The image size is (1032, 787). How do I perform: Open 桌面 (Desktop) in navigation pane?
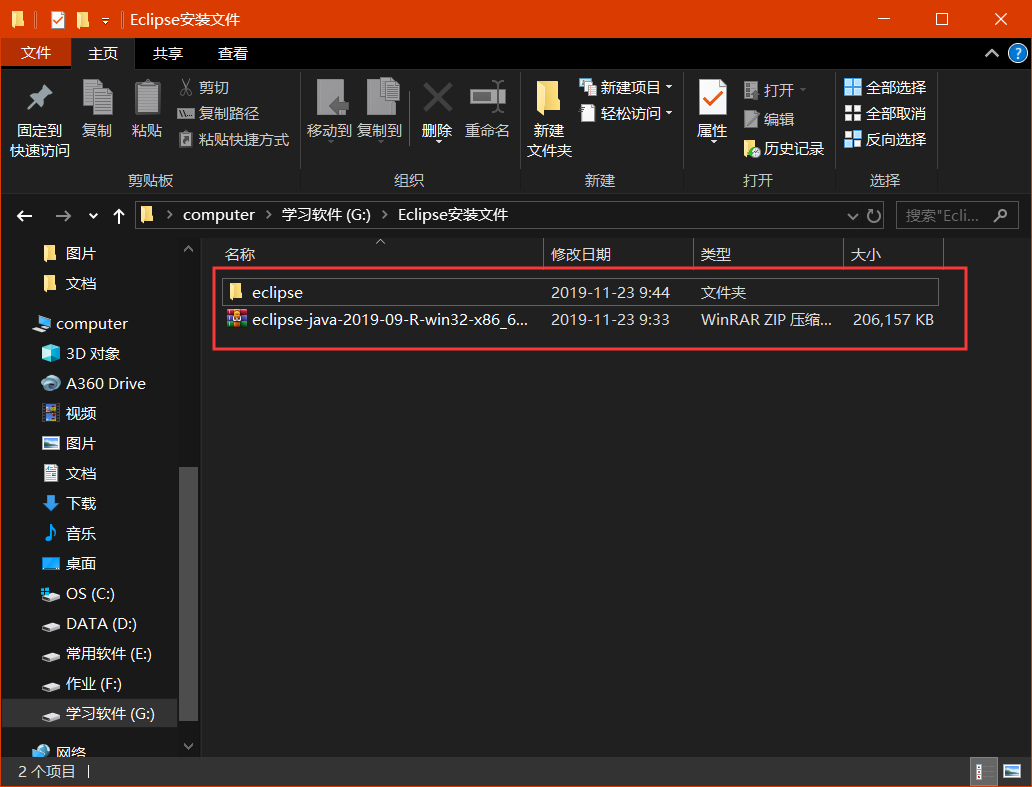[x=69, y=564]
